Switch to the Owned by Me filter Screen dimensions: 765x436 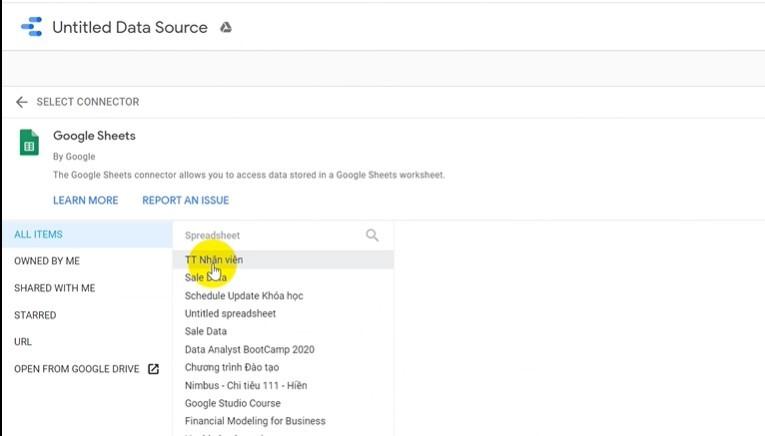(47, 261)
